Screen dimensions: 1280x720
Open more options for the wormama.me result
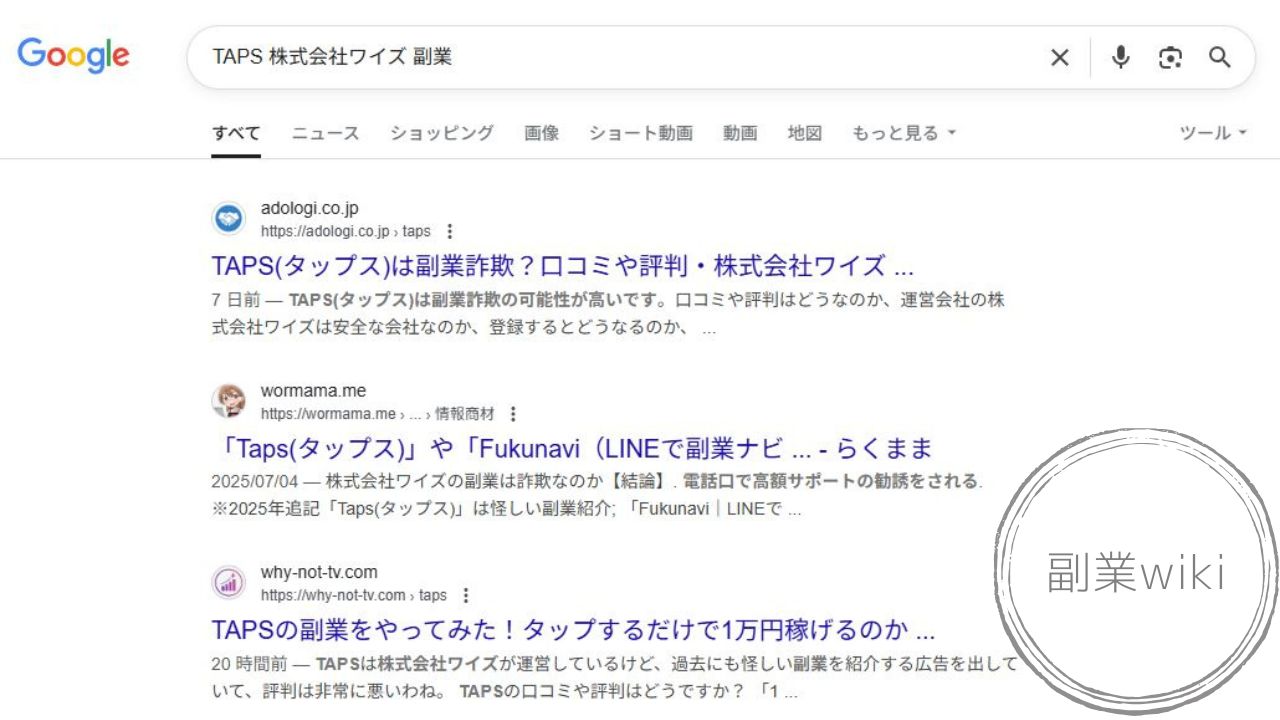513,413
